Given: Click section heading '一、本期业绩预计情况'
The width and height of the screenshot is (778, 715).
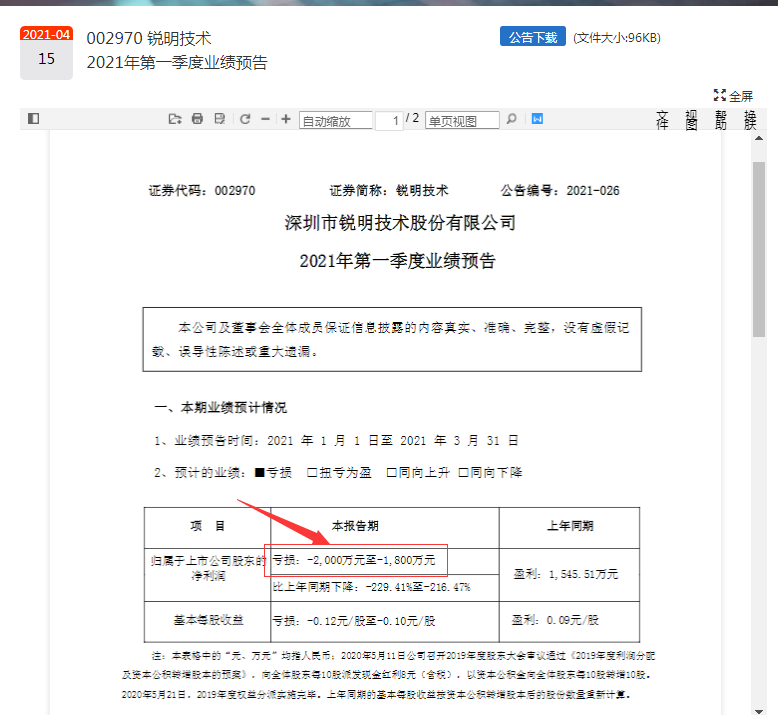Looking at the screenshot, I should point(220,408).
